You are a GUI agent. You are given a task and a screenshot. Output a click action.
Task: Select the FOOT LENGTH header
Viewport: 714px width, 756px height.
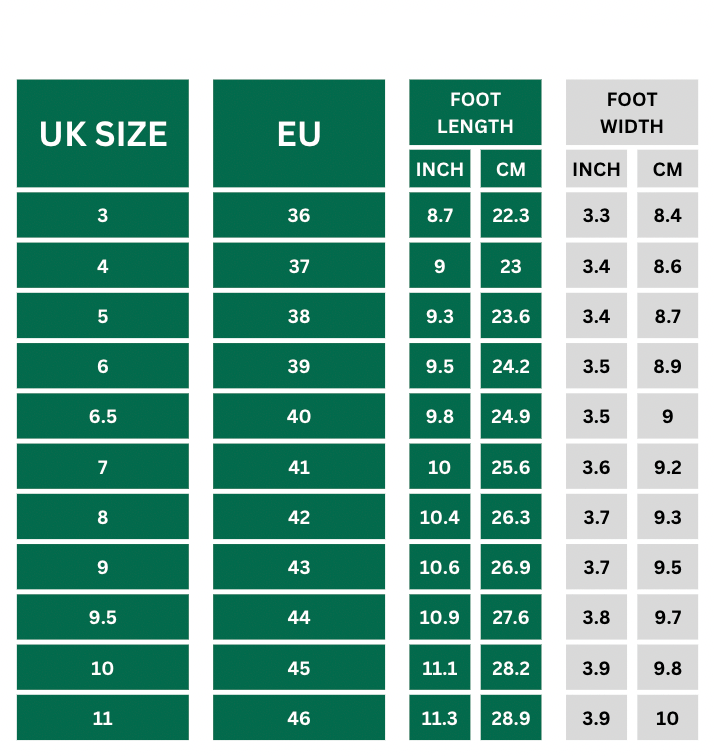tap(475, 112)
